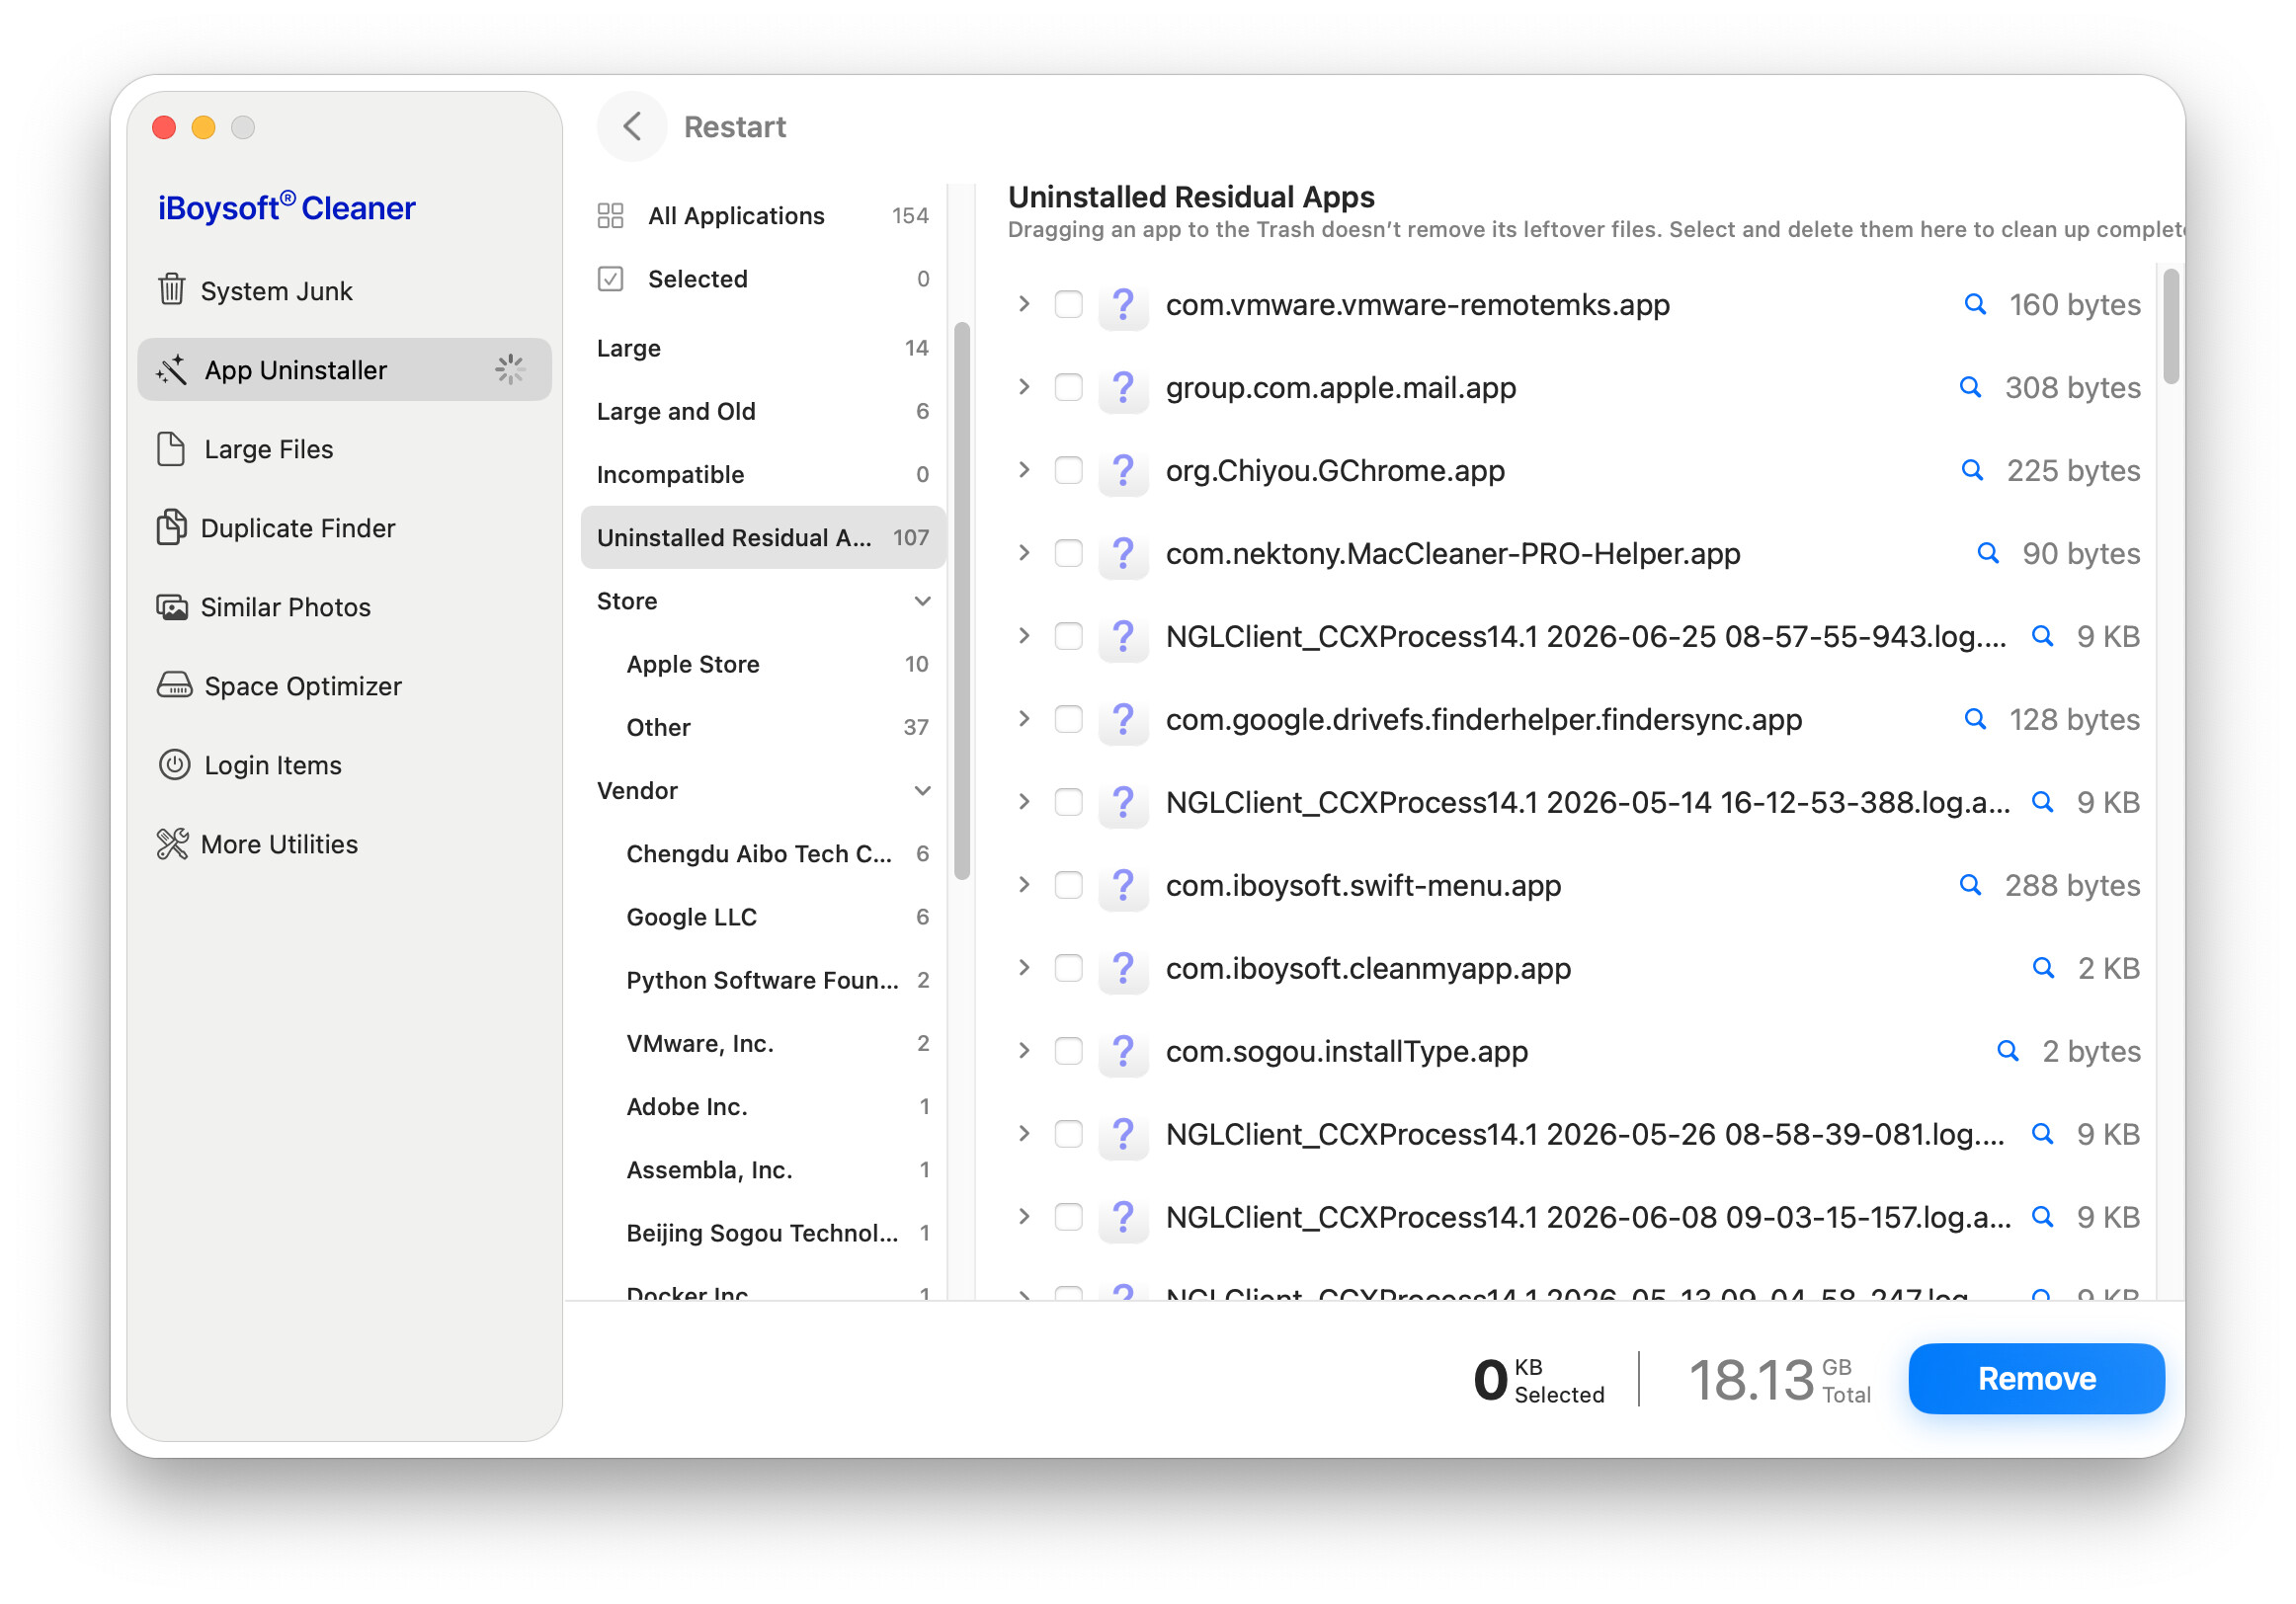
Task: Reveal com.iboysoft.cleanmyapp.app with magnifier icon
Action: (2043, 968)
